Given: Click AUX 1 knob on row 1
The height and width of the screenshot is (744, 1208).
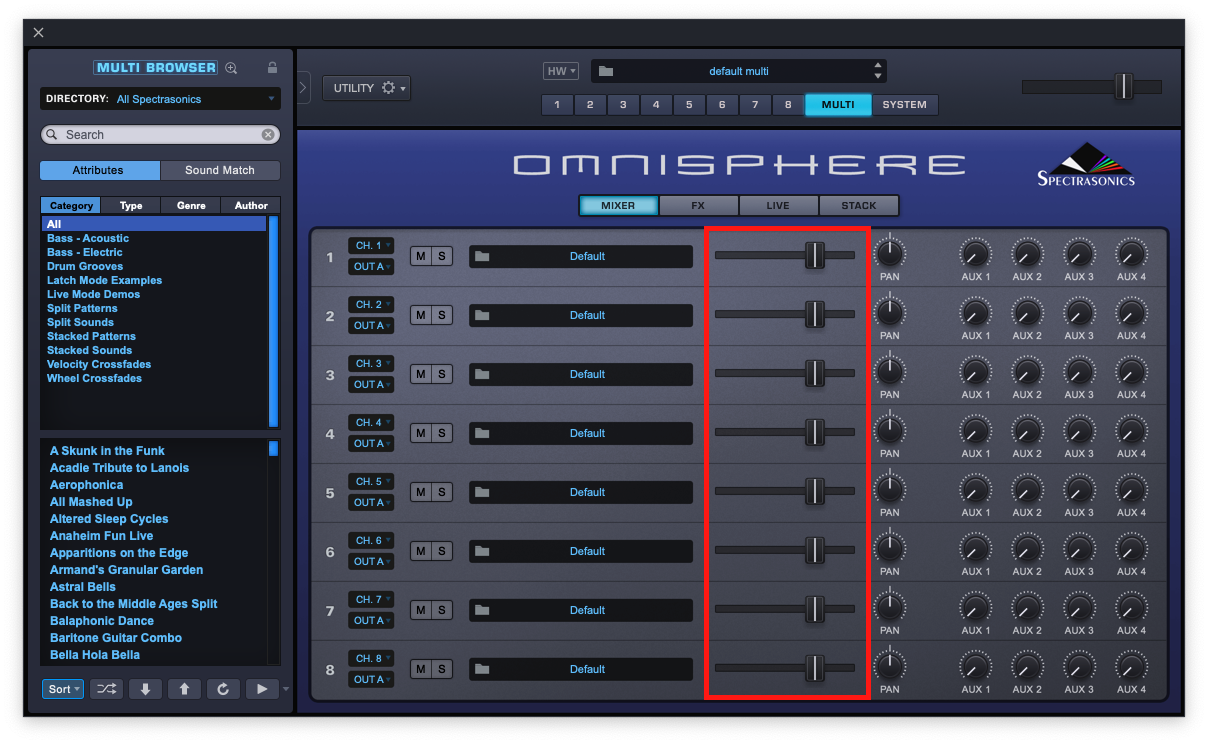Looking at the screenshot, I should point(975,253).
